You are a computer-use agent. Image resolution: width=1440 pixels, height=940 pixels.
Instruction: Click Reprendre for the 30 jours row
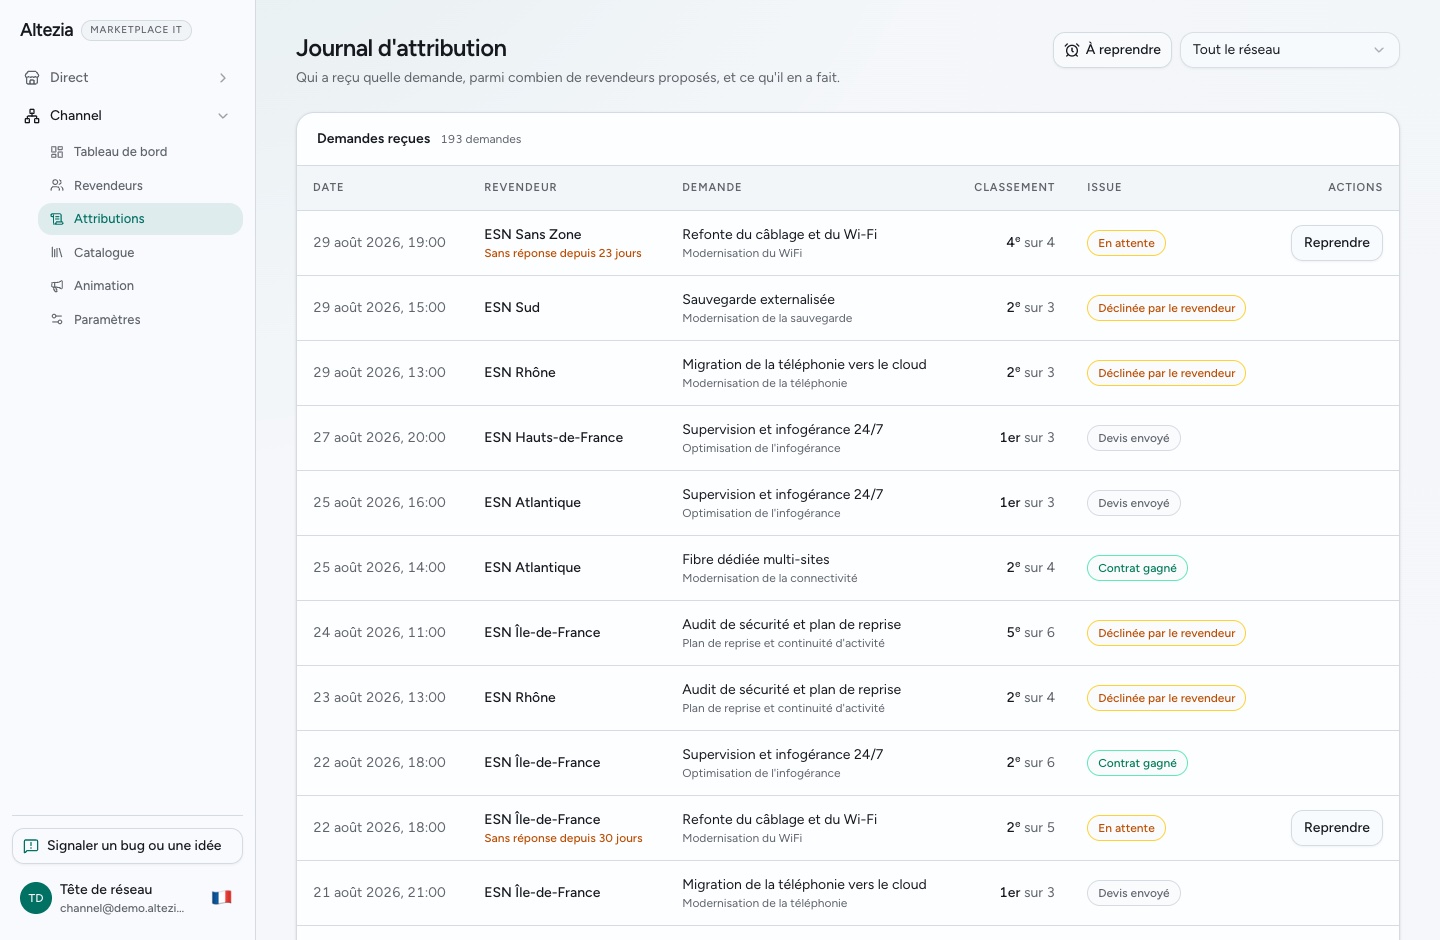pyautogui.click(x=1337, y=828)
